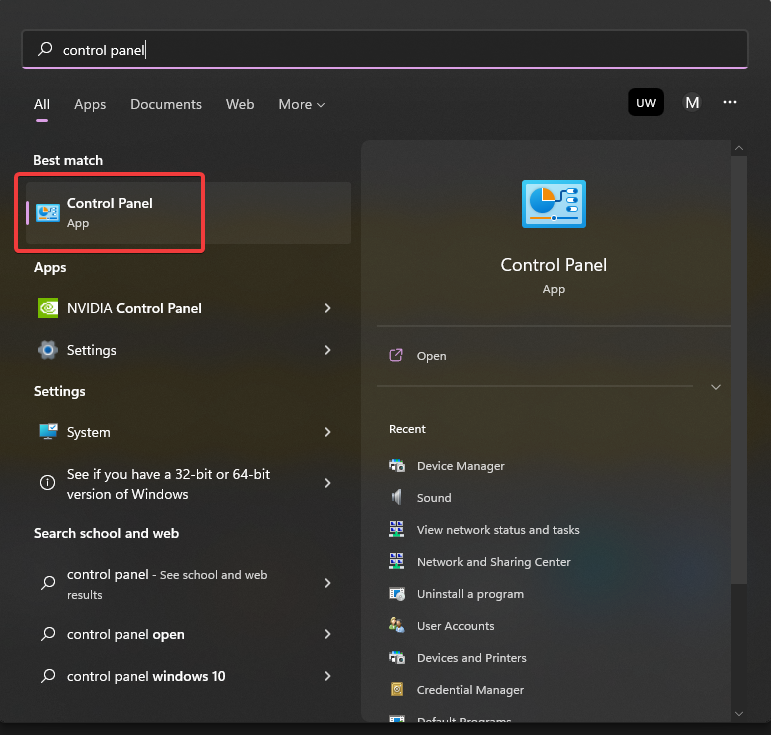Select the All search tab
The height and width of the screenshot is (735, 771).
(42, 104)
